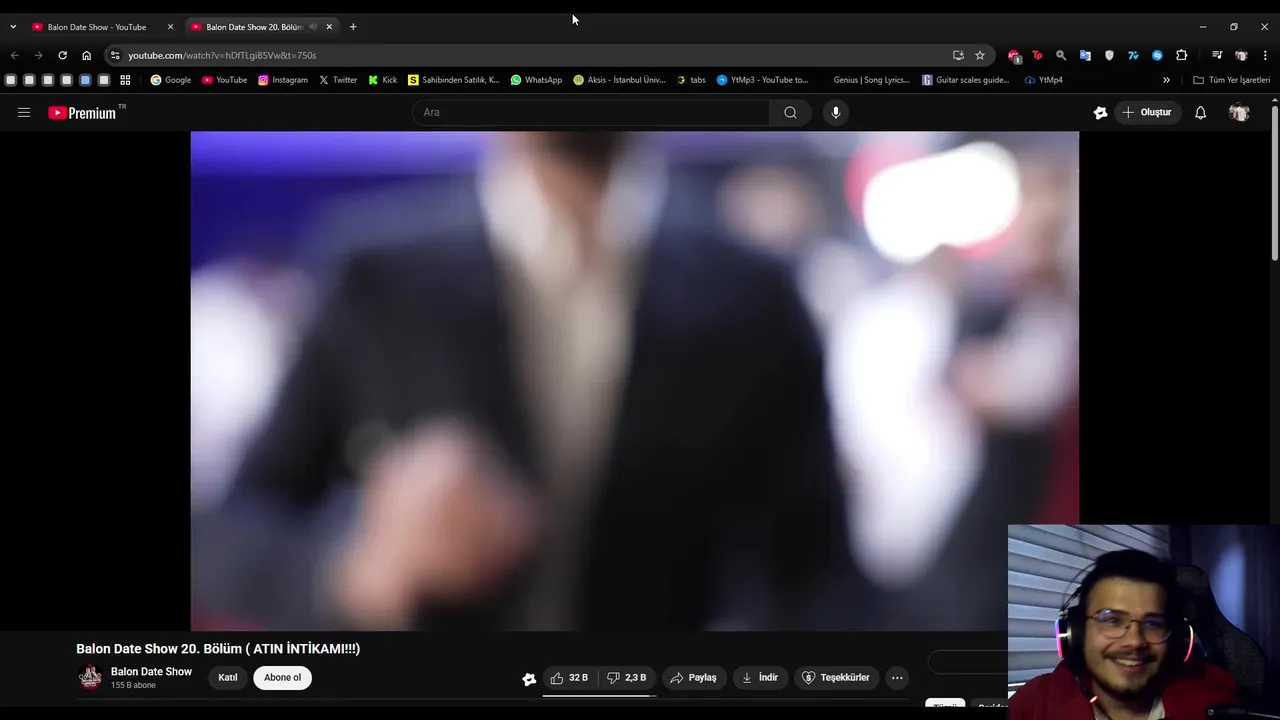The image size is (1280, 720).
Task: Install app icon in the address bar
Action: coord(958,55)
